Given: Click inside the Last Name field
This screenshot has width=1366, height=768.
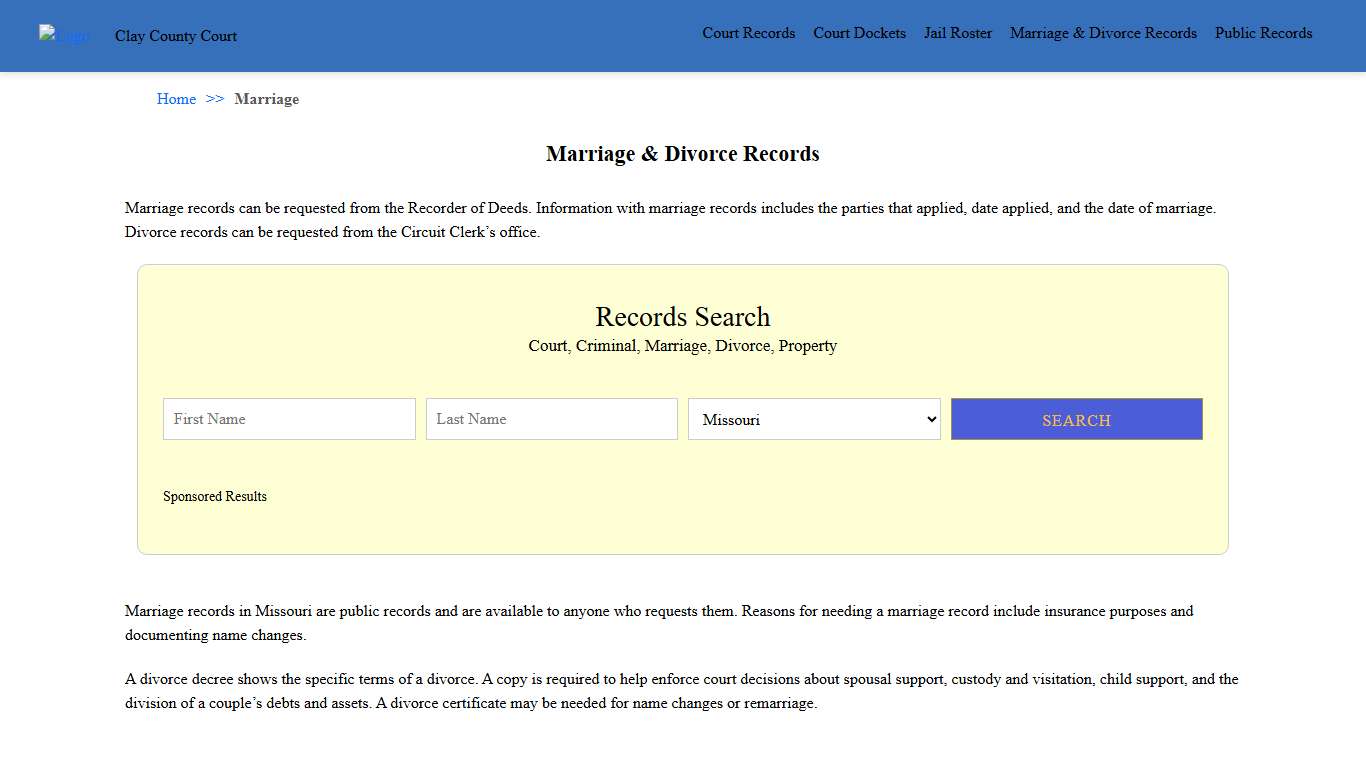Looking at the screenshot, I should tap(551, 419).
